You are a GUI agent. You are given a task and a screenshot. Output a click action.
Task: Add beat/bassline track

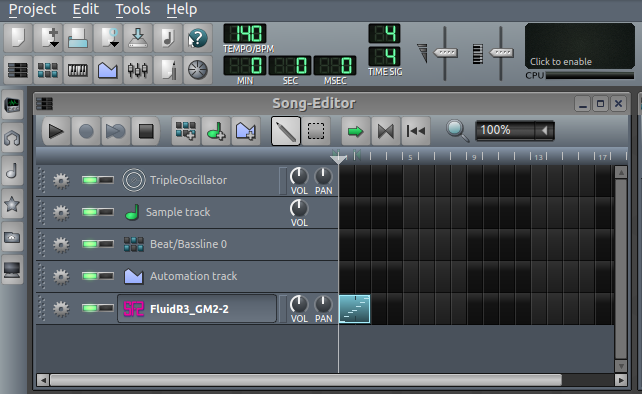[x=186, y=131]
